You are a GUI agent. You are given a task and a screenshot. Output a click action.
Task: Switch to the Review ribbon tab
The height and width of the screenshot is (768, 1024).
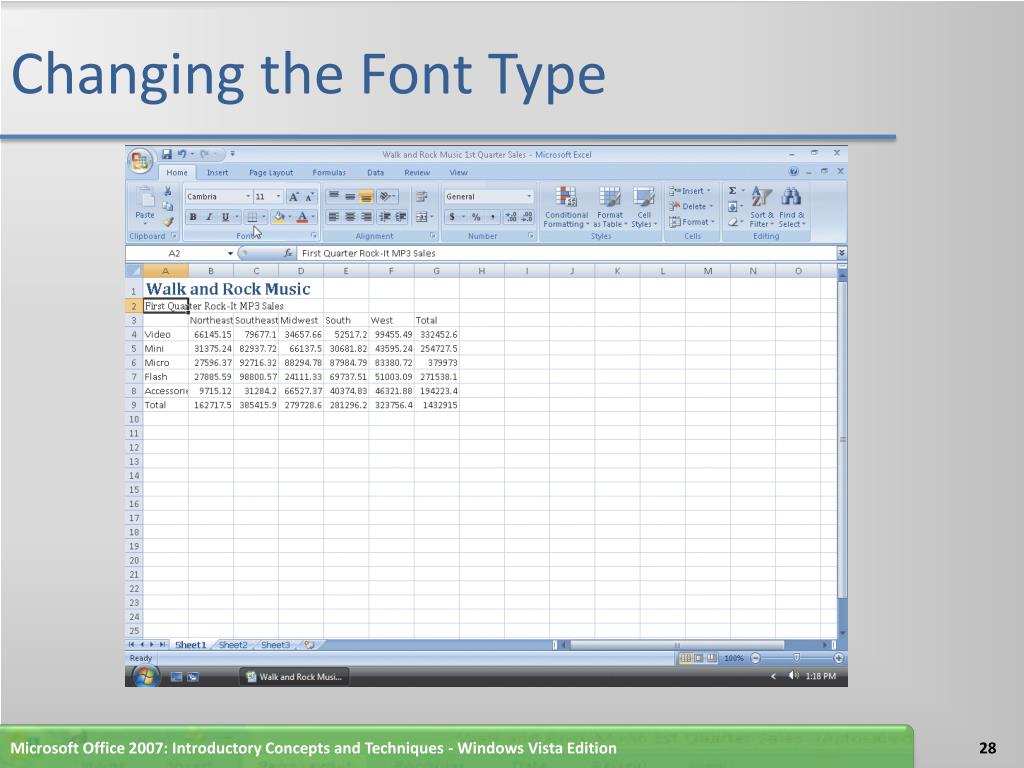pos(417,172)
